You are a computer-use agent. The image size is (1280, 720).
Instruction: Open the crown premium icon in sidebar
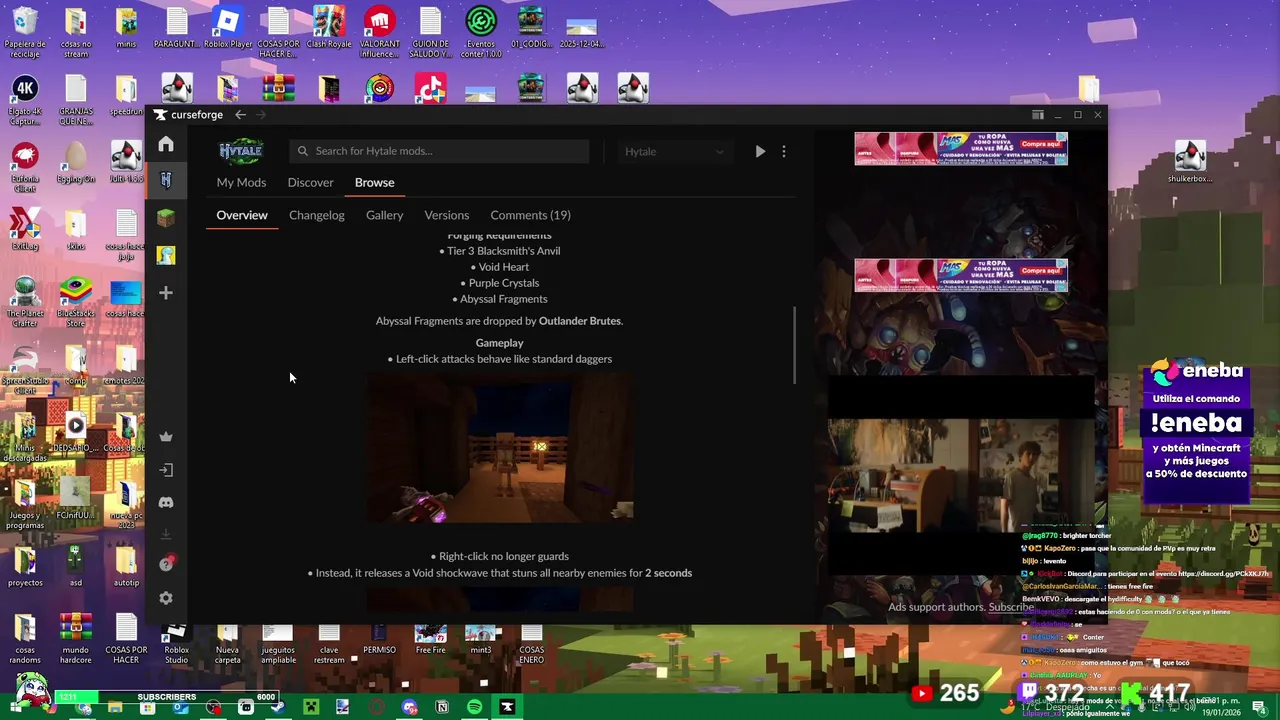pos(166,437)
